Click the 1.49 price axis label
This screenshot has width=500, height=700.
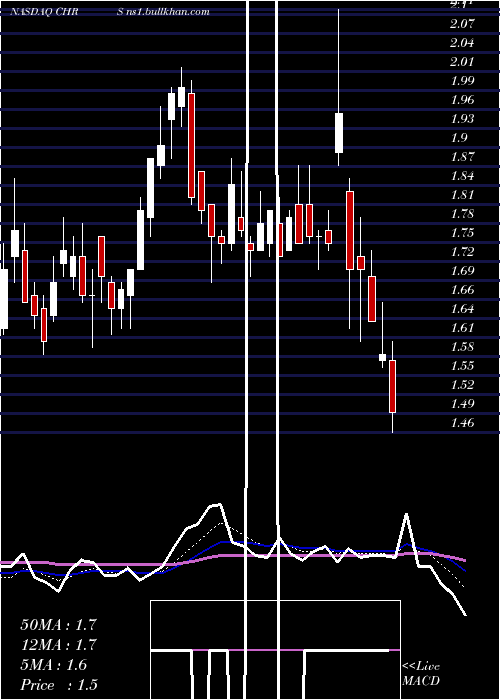click(x=462, y=403)
